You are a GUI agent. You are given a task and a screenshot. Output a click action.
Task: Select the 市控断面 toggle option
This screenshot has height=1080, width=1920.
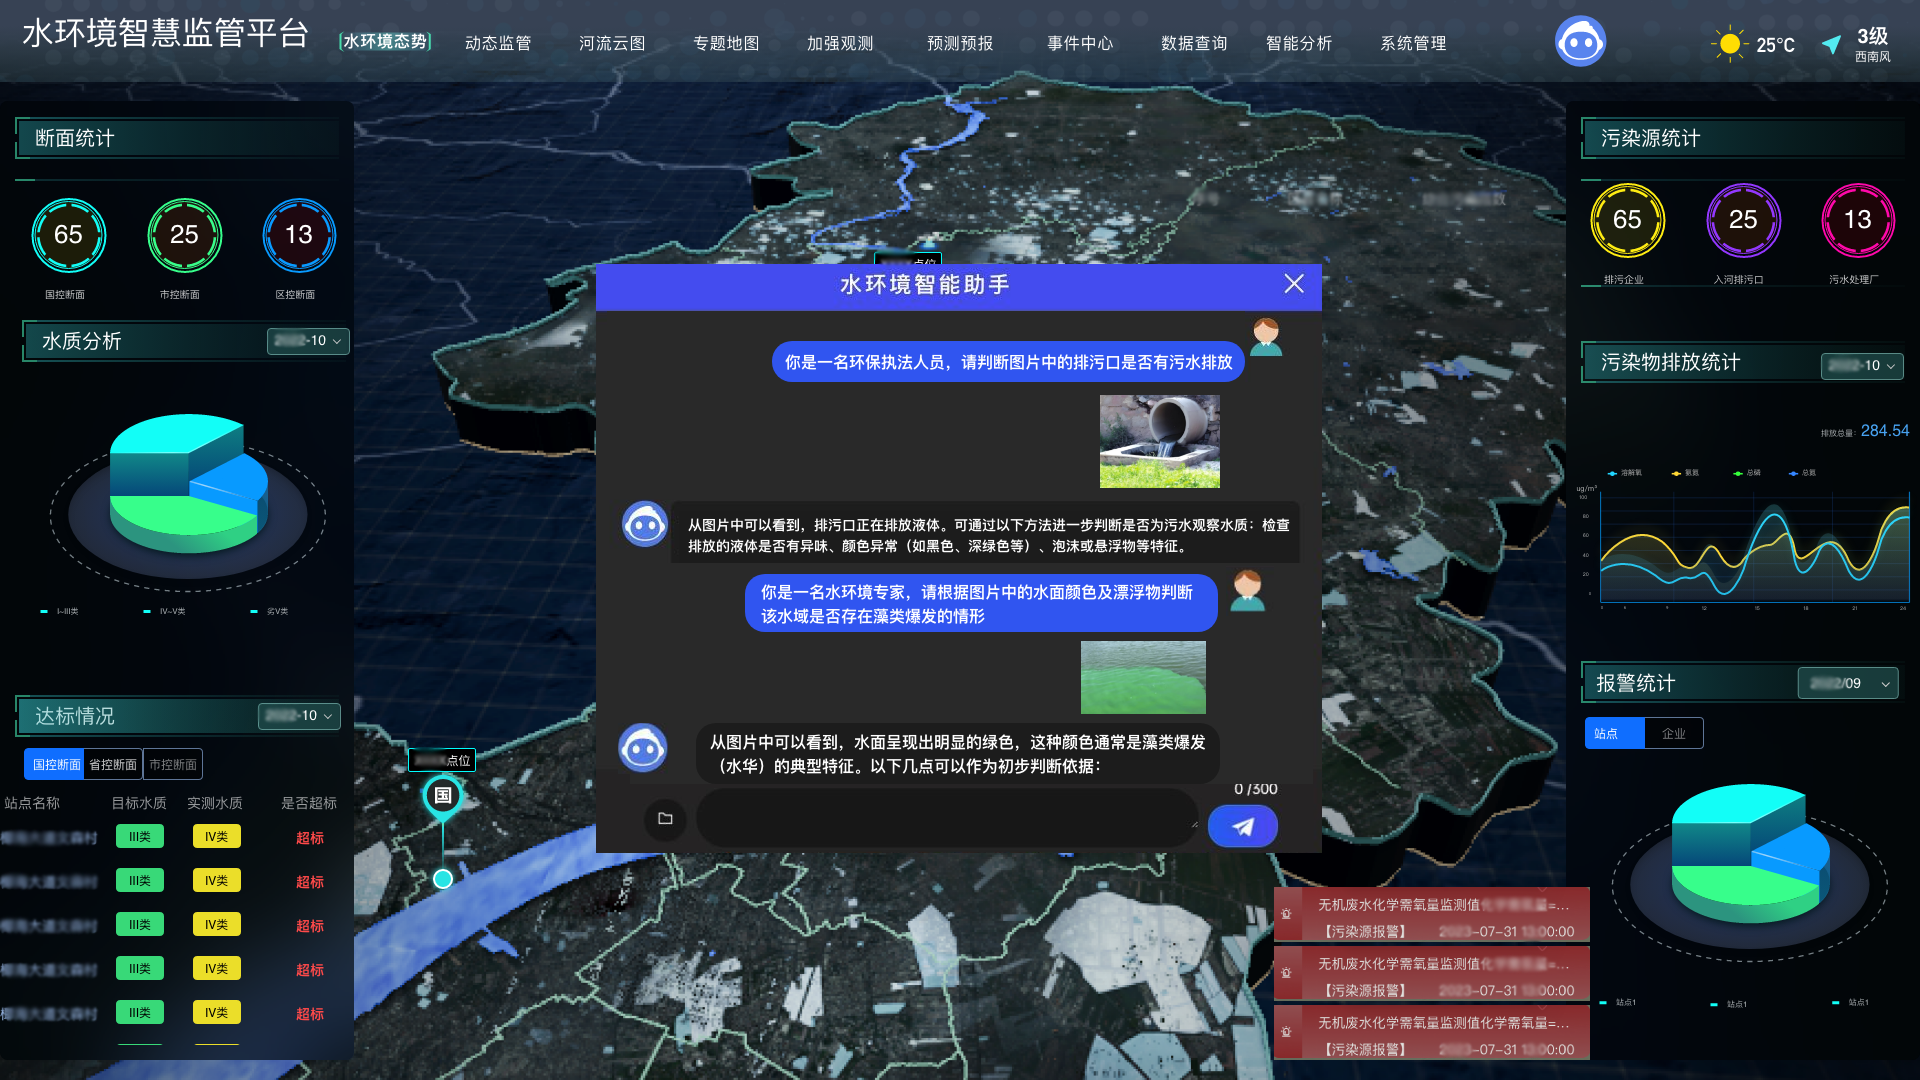pyautogui.click(x=172, y=764)
